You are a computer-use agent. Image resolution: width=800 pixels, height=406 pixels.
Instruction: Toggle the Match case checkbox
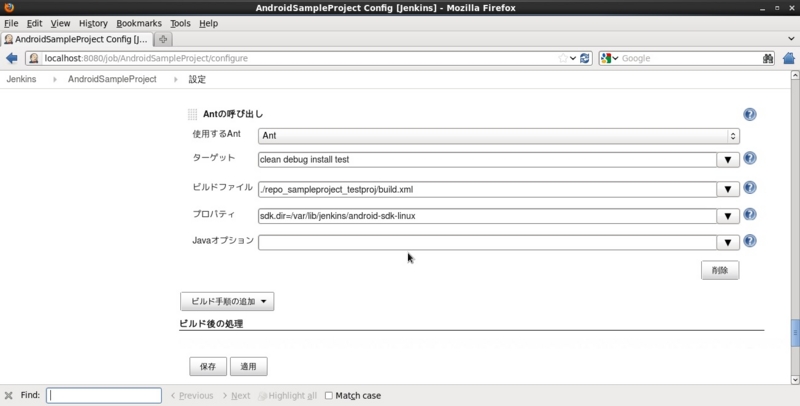pyautogui.click(x=329, y=395)
